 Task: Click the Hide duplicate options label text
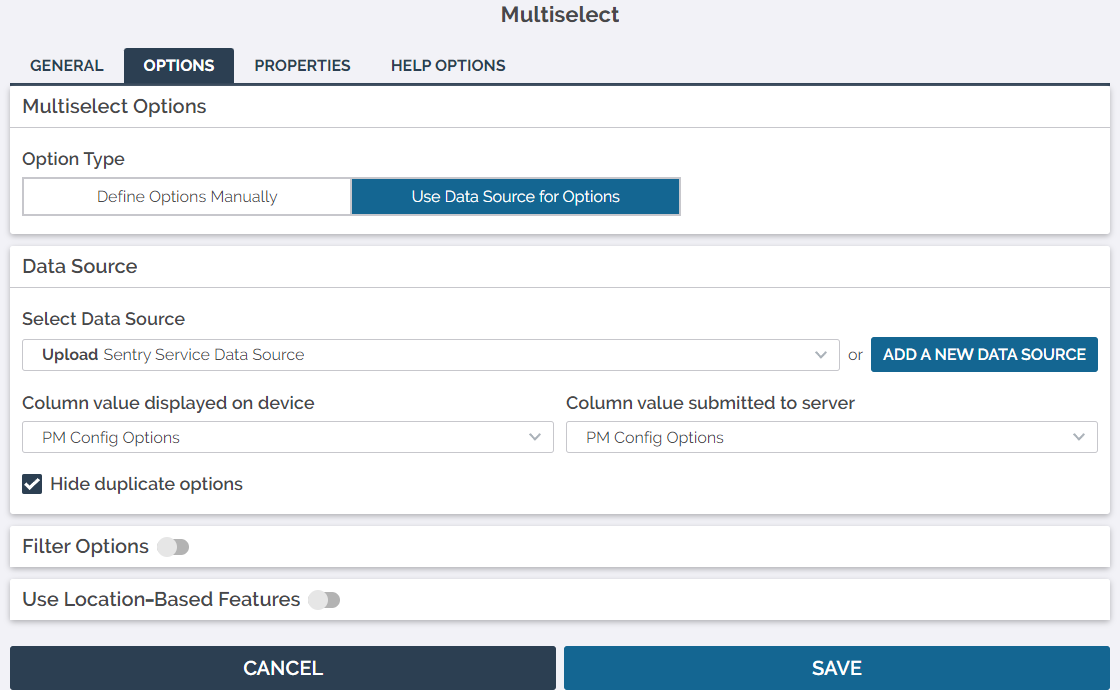[x=146, y=484]
